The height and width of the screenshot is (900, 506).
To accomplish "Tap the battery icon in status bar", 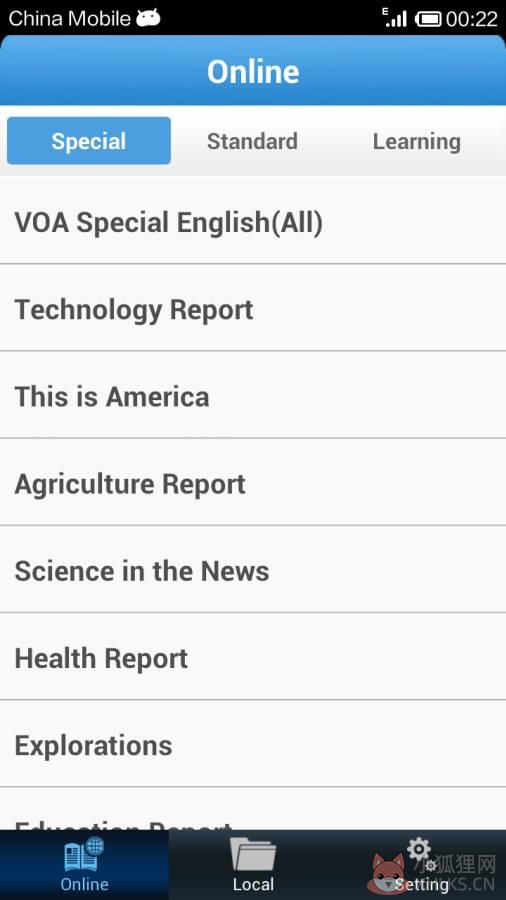I will (x=427, y=19).
